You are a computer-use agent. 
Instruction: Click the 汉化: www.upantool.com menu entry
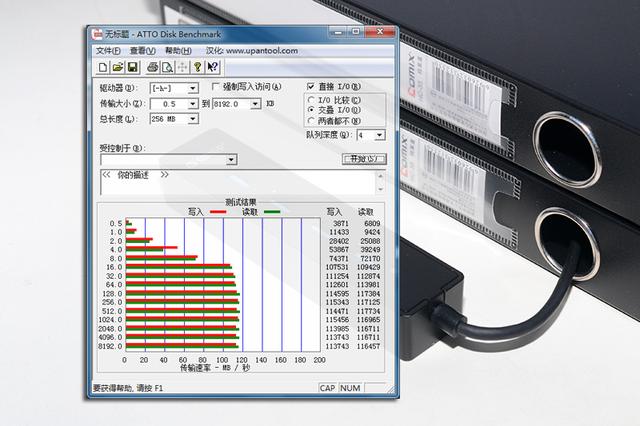(251, 51)
